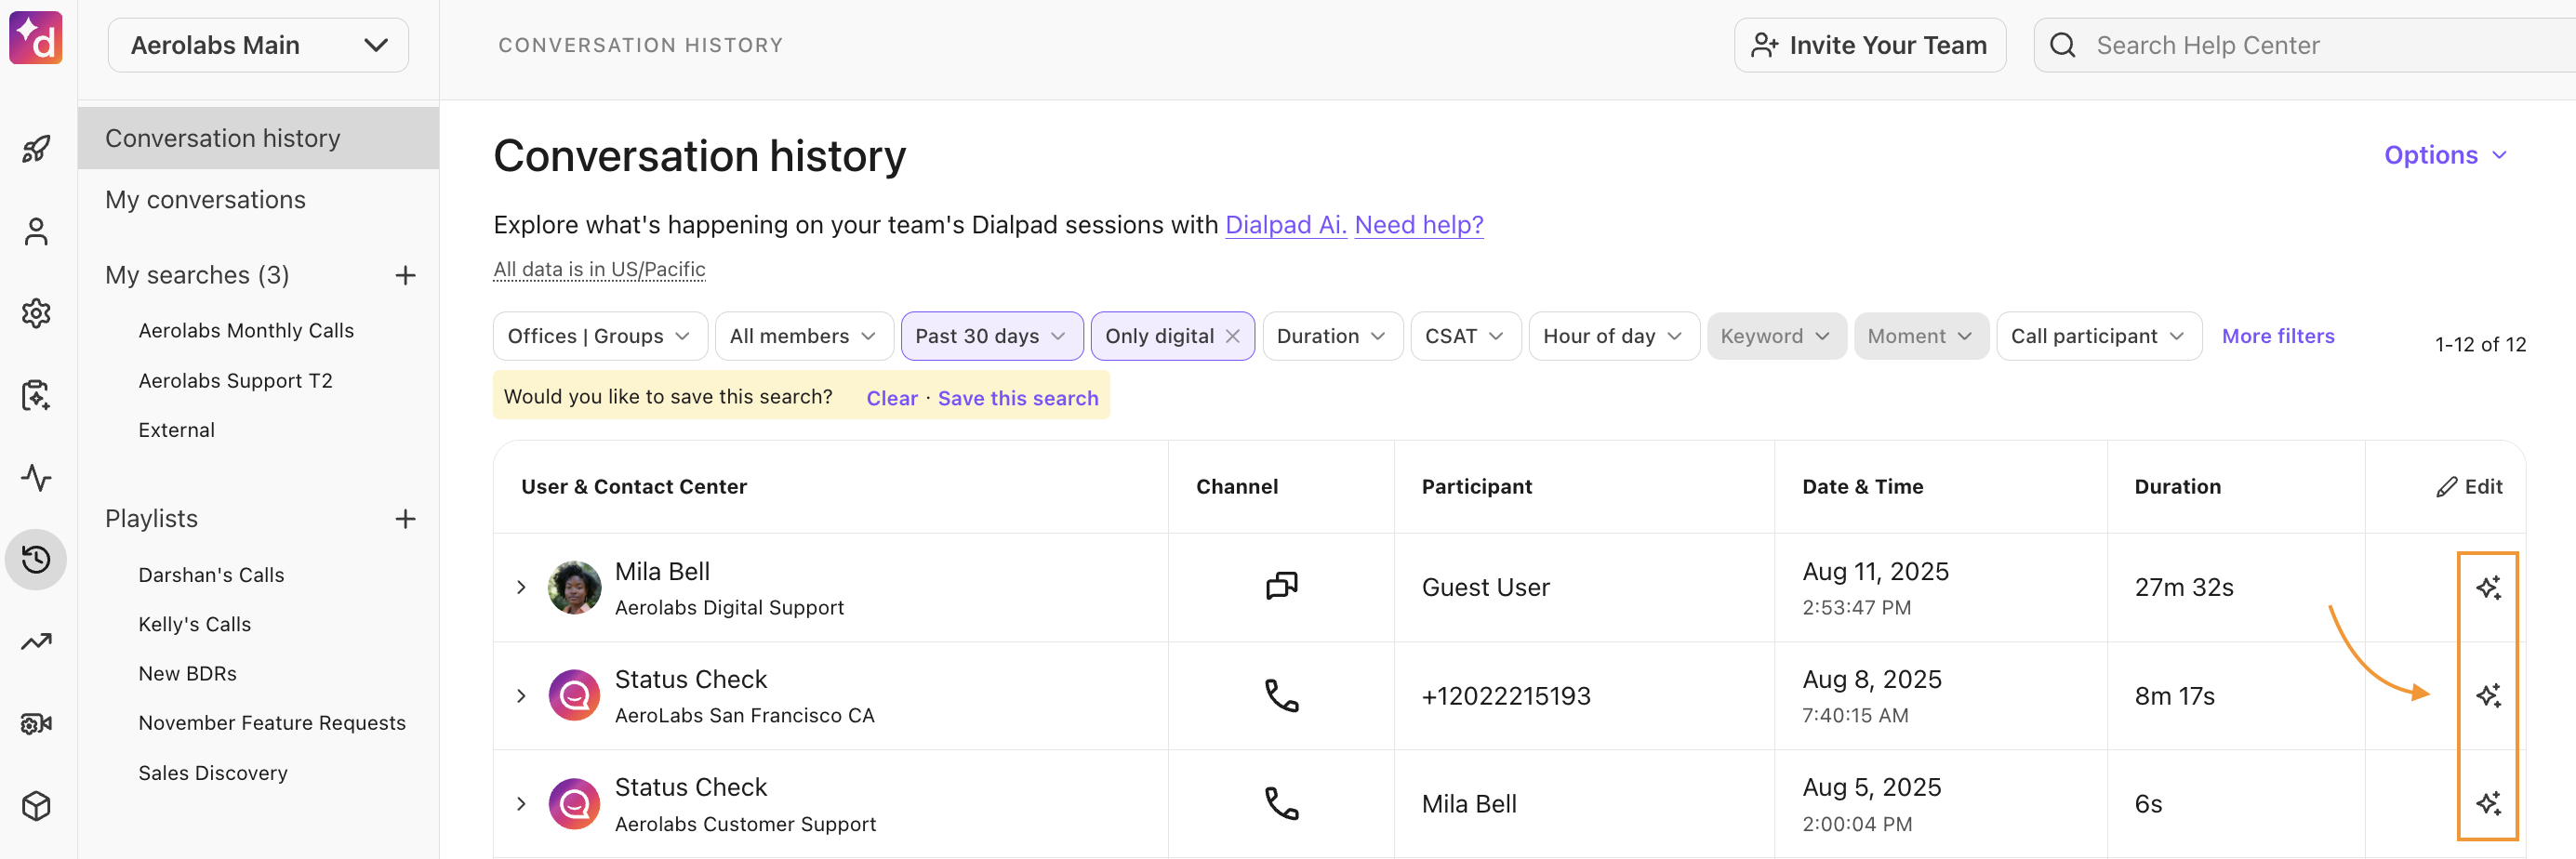
Task: Open the Call participant filter
Action: (2098, 336)
